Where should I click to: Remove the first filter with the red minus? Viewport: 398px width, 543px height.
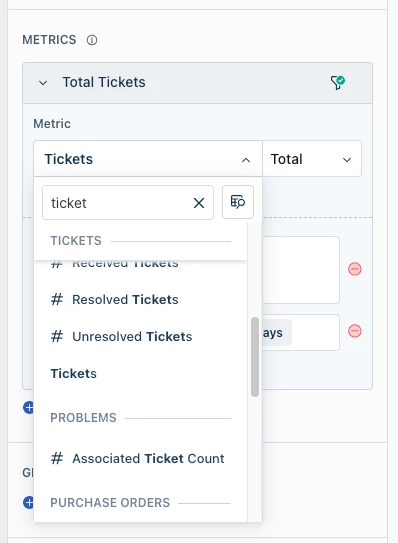(355, 269)
